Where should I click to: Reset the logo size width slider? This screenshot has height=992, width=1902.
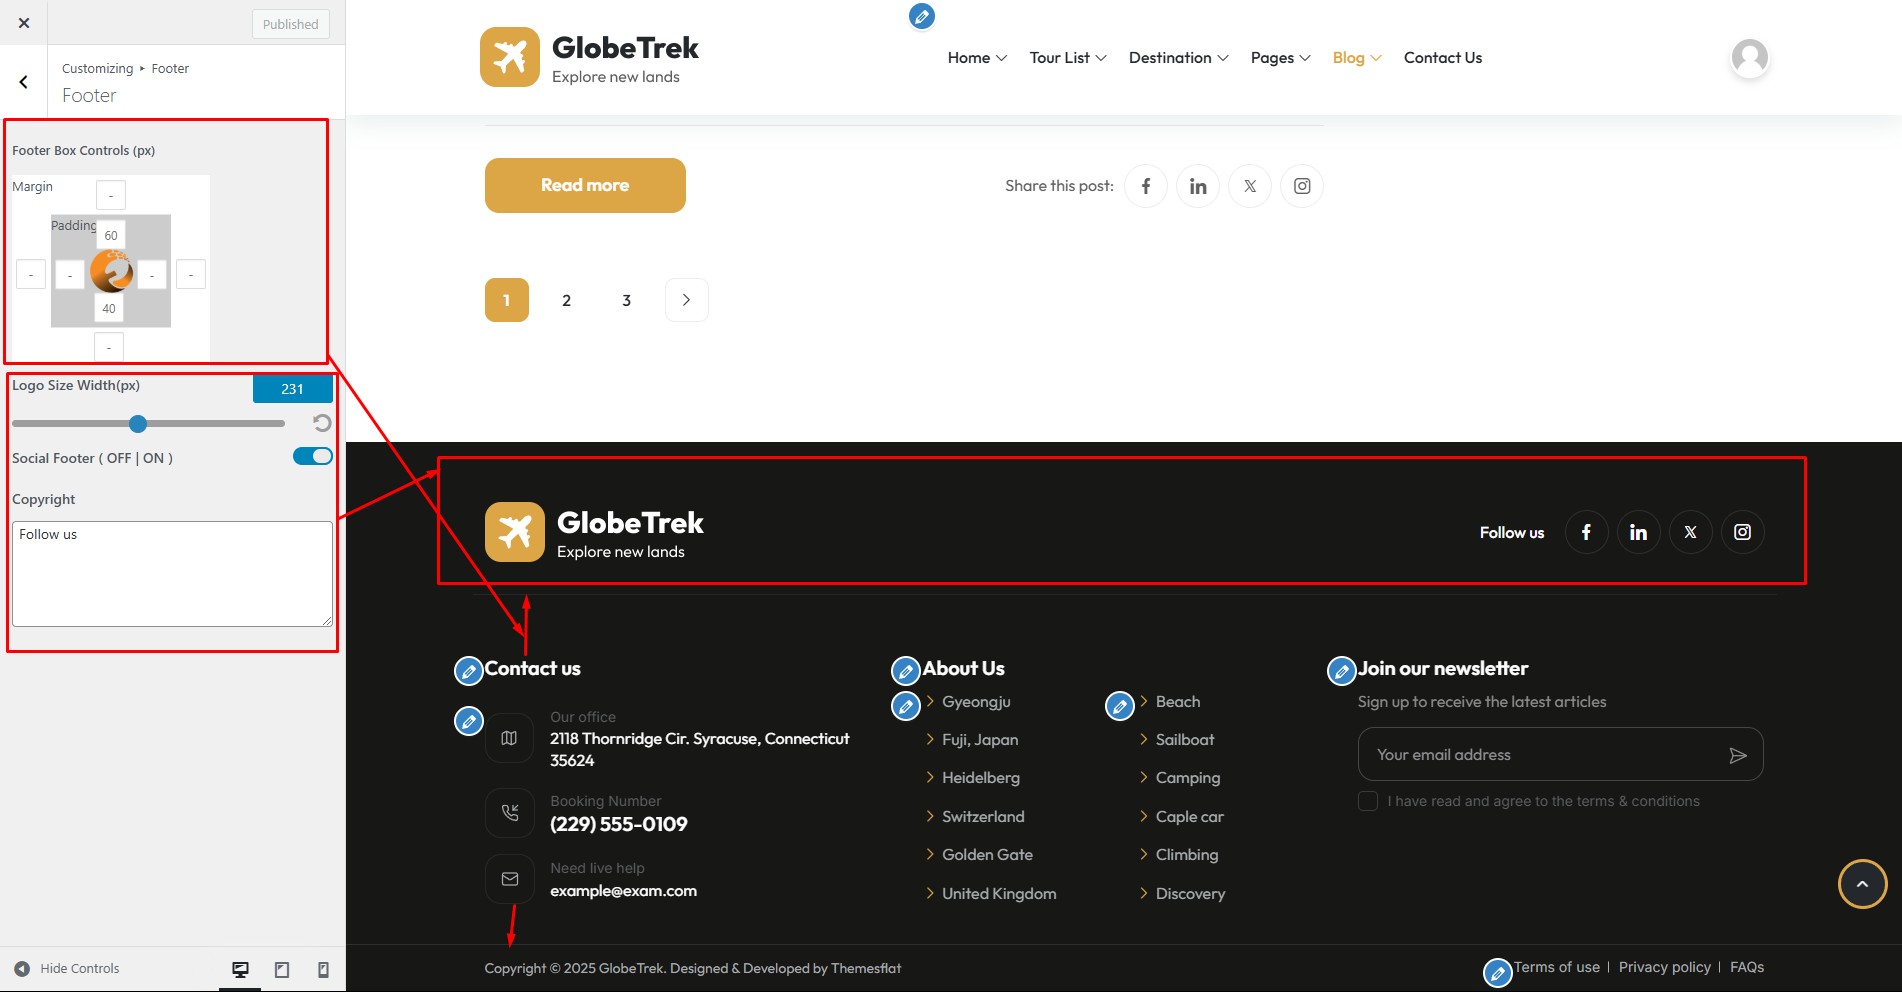pyautogui.click(x=322, y=423)
